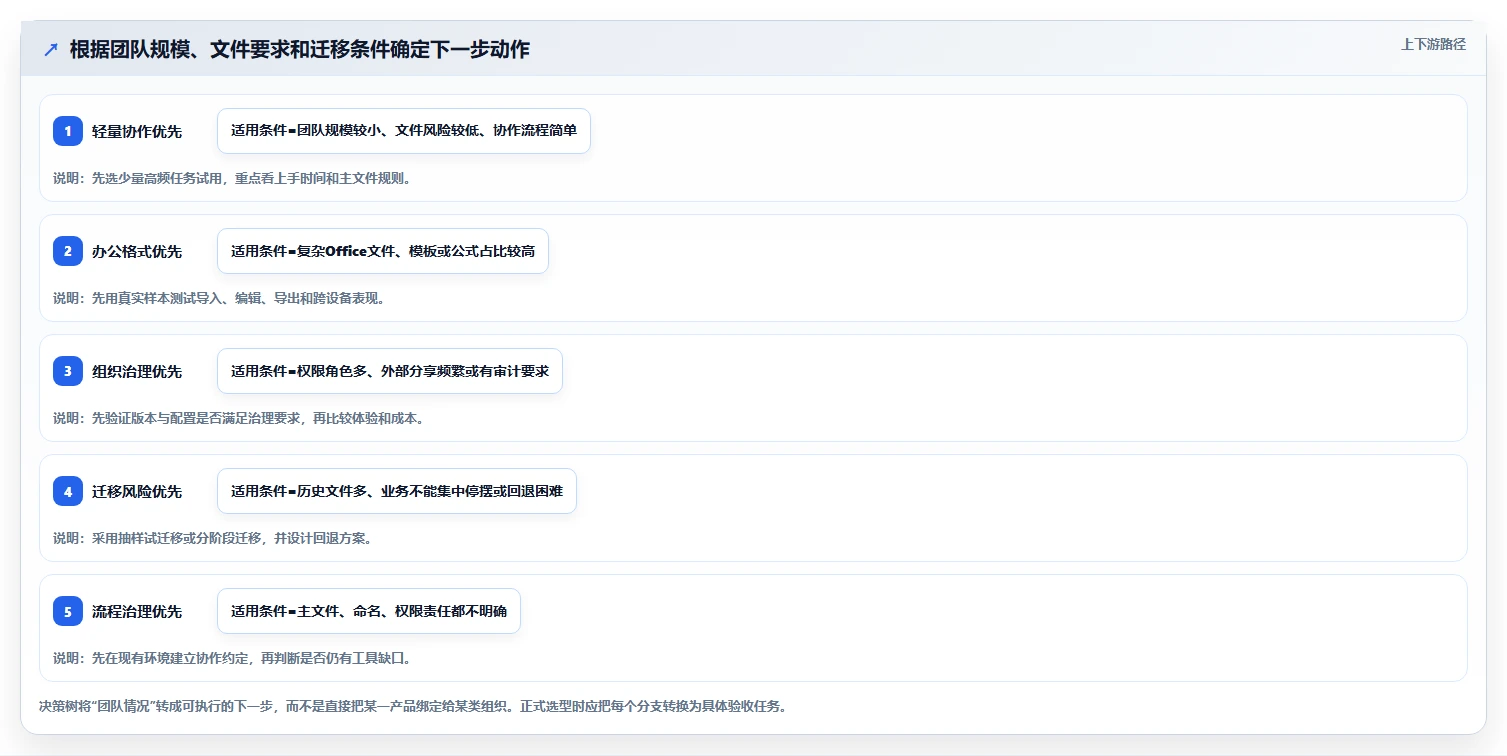Click the 历史文件多、业务不能集中停摆 condition box
Screen dimensions: 1507x756
[397, 491]
